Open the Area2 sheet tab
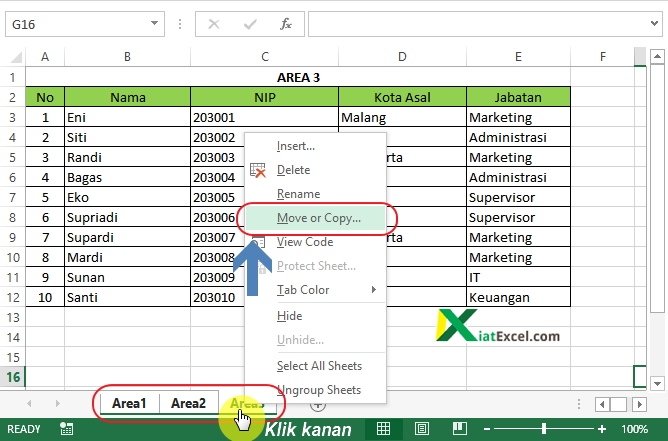Viewport: 668px width, 441px height. tap(188, 404)
